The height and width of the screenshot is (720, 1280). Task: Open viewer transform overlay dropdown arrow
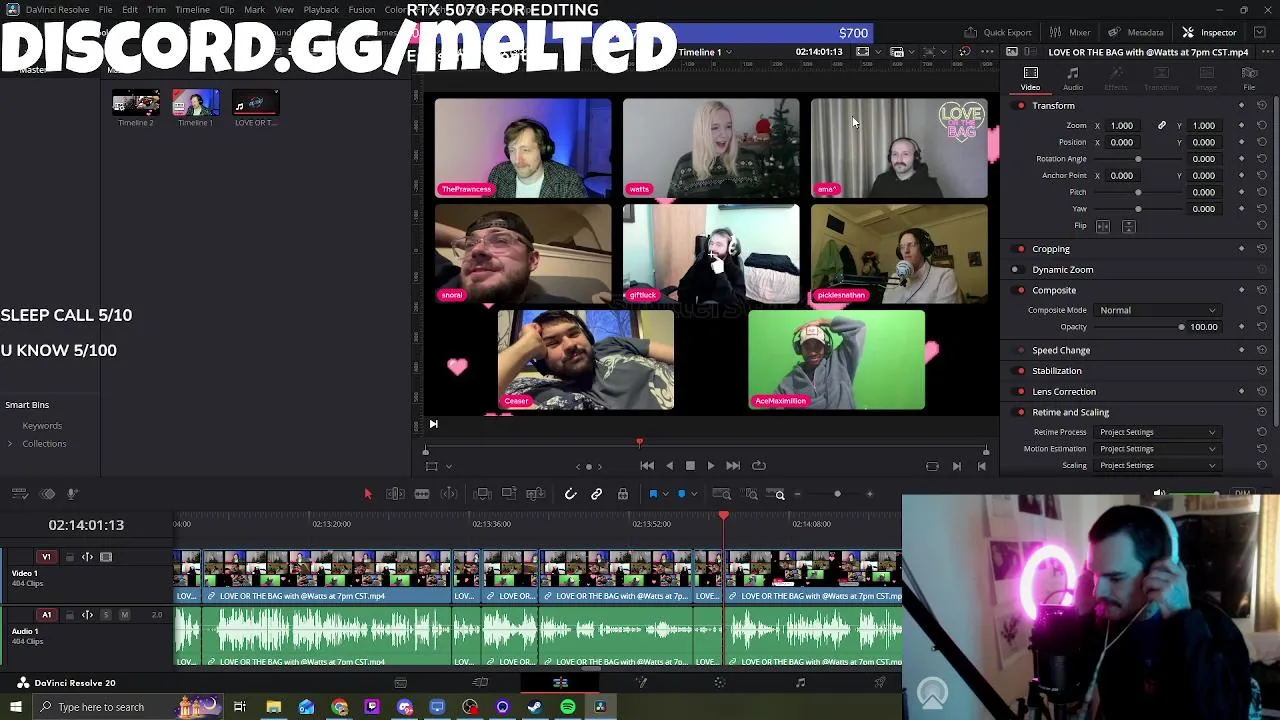click(449, 466)
